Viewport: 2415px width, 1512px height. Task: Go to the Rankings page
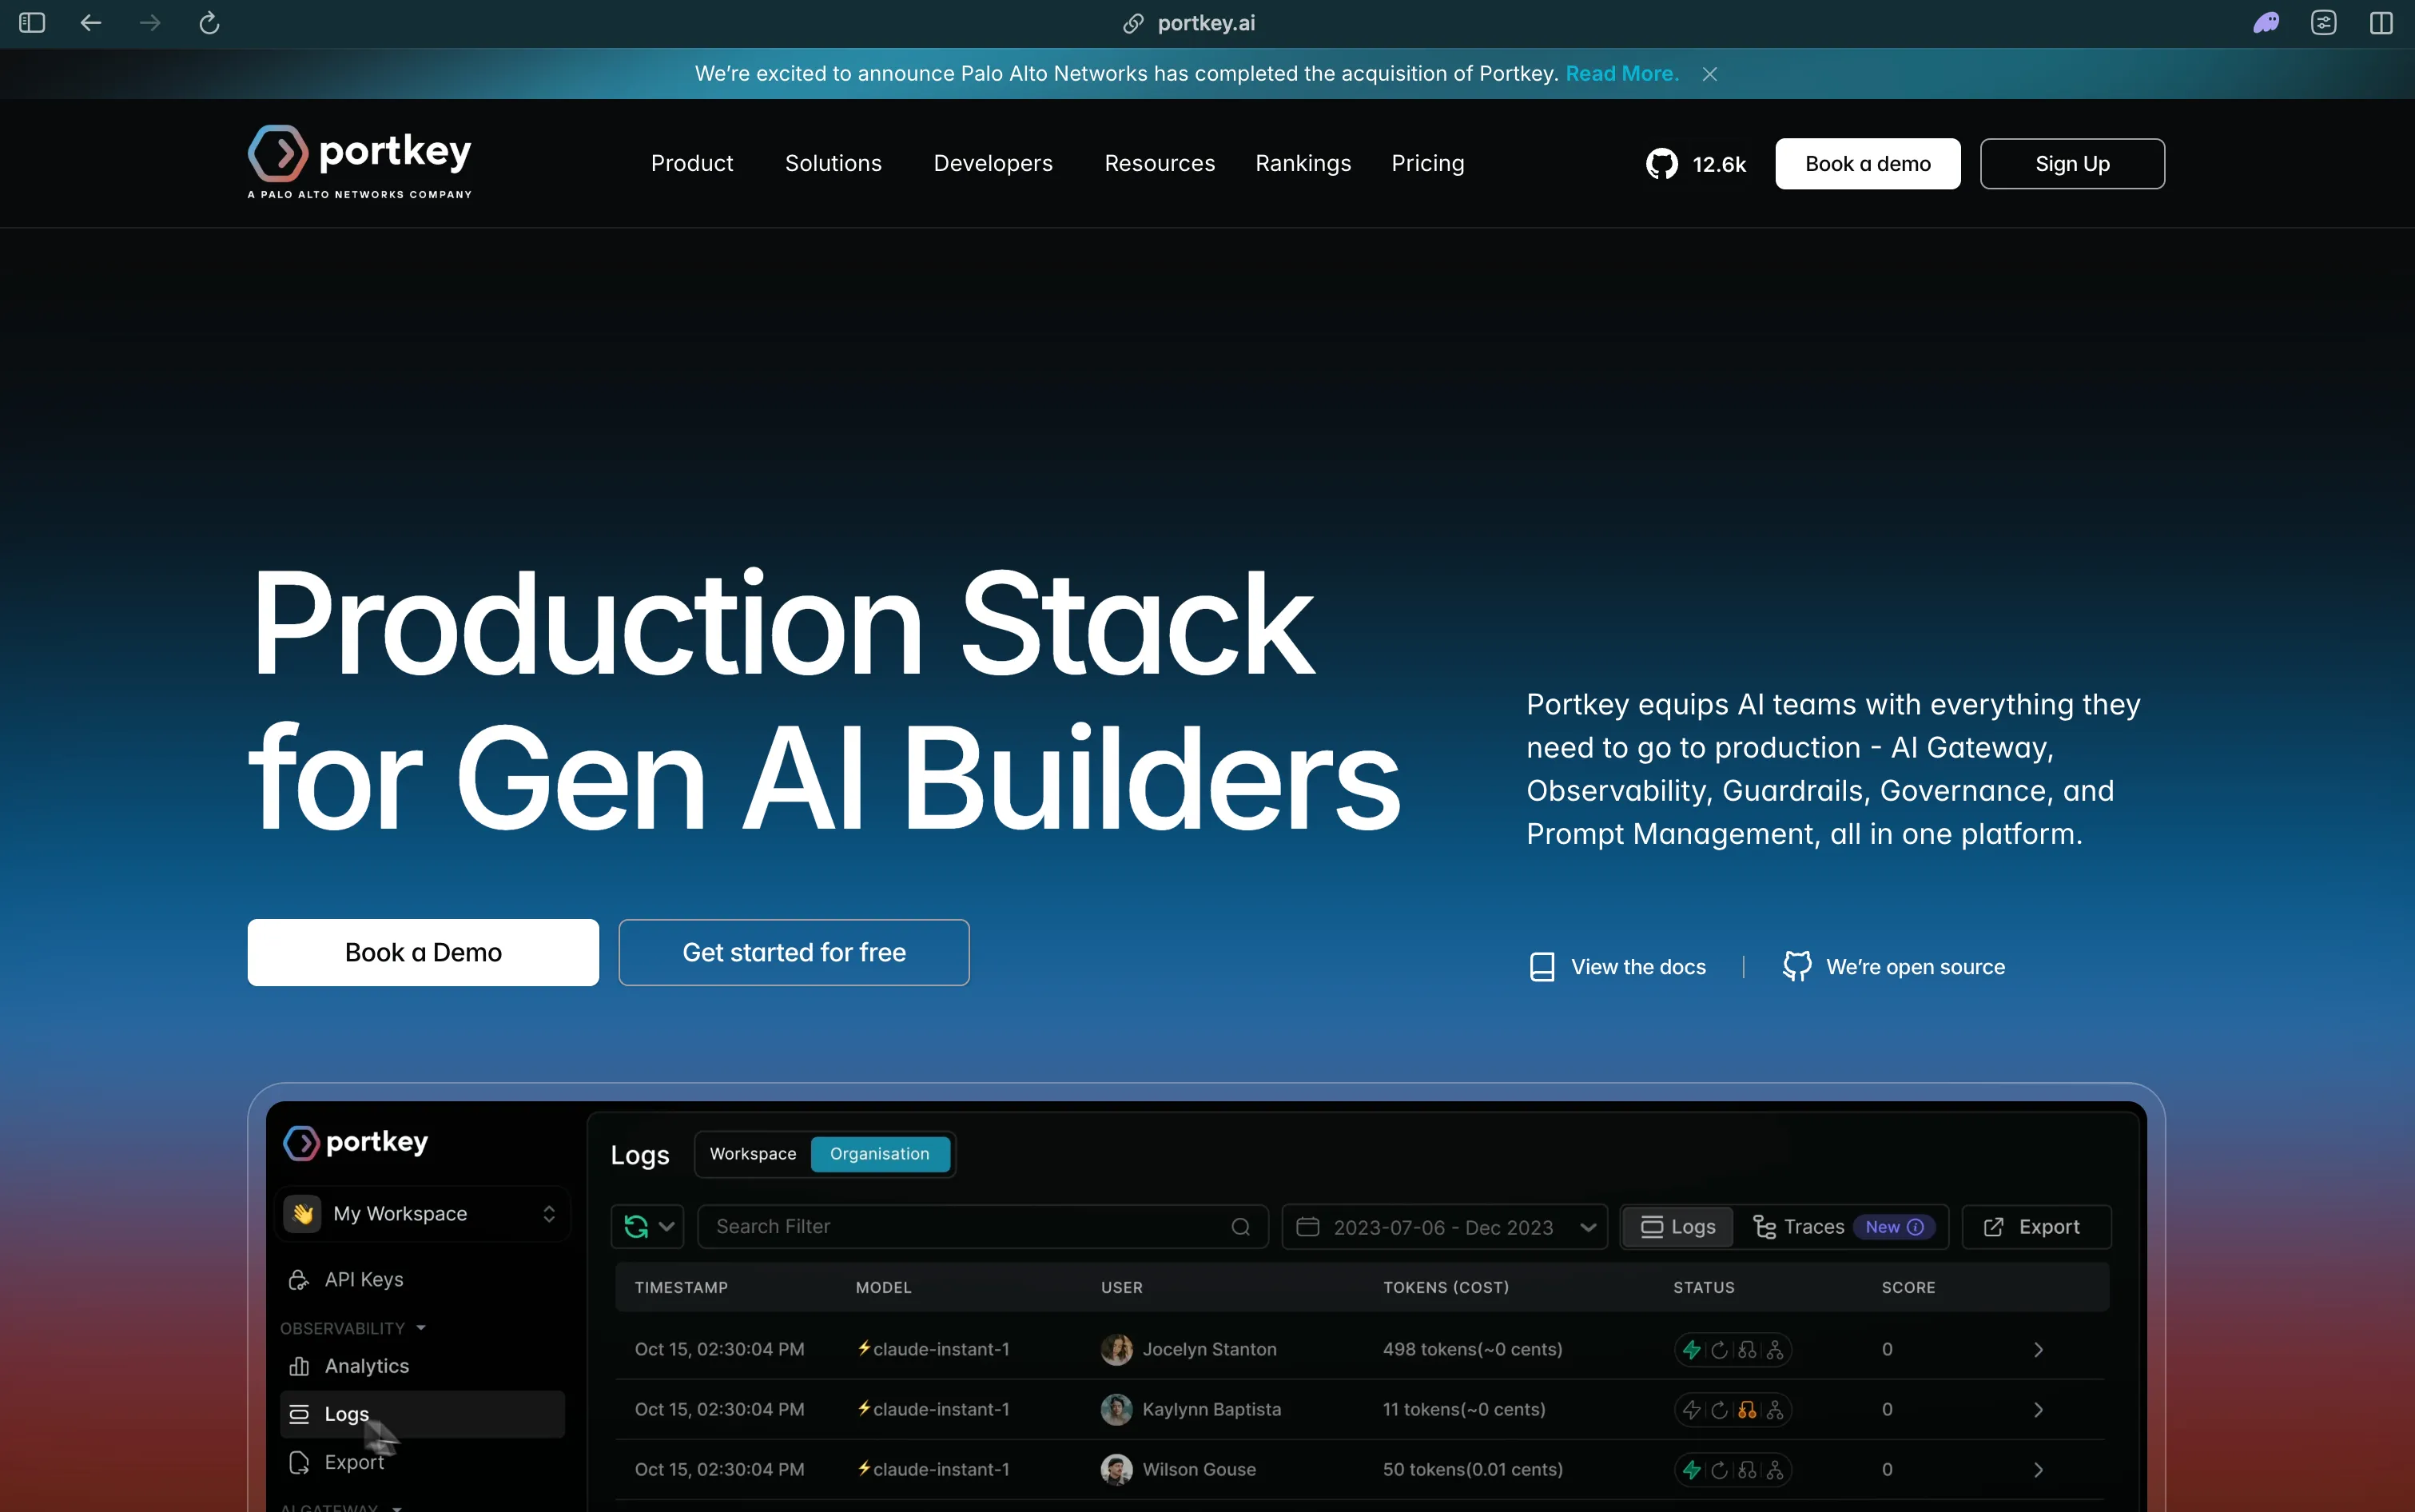point(1303,163)
